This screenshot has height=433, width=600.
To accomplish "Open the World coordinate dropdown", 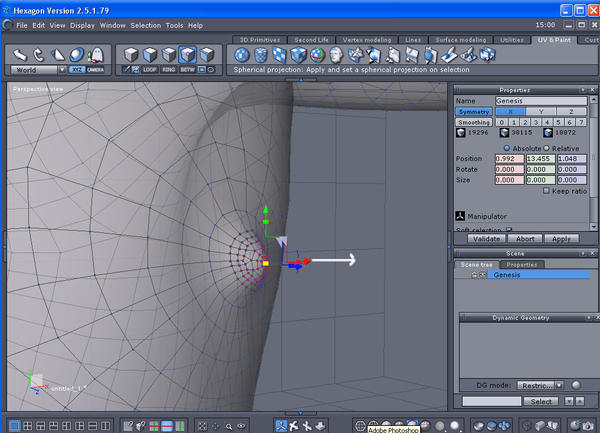I will [x=62, y=70].
